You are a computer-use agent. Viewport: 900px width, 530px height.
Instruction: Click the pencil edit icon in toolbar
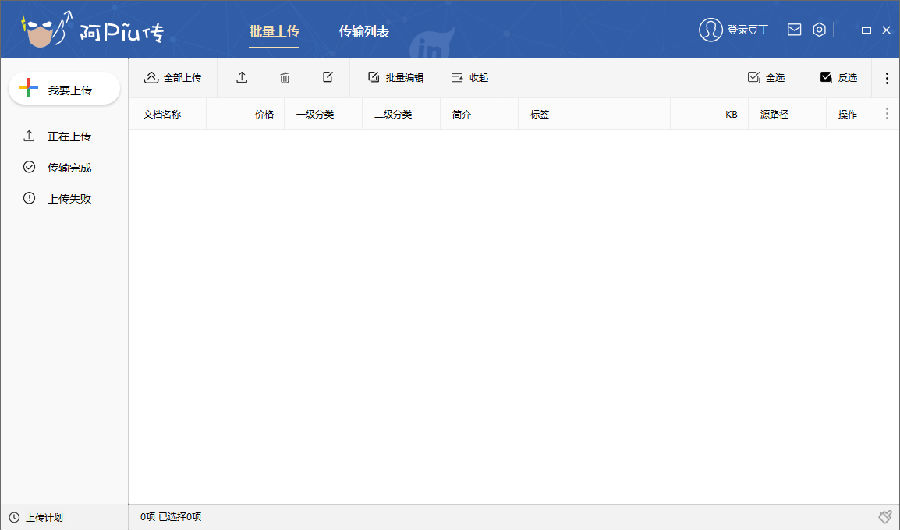click(328, 77)
